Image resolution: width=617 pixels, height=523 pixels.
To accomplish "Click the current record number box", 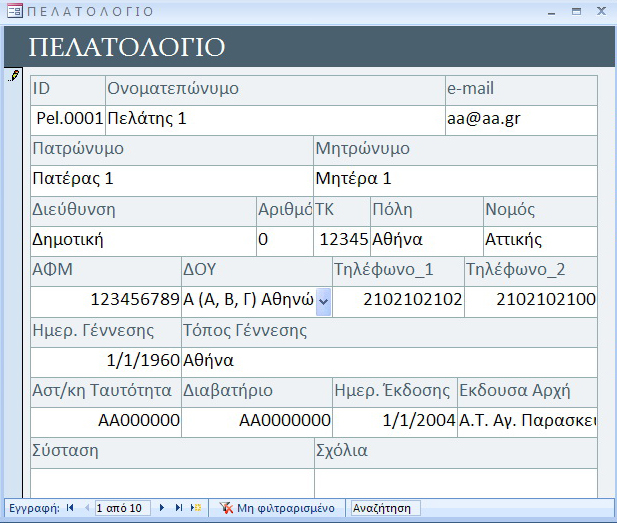I will coord(122,508).
